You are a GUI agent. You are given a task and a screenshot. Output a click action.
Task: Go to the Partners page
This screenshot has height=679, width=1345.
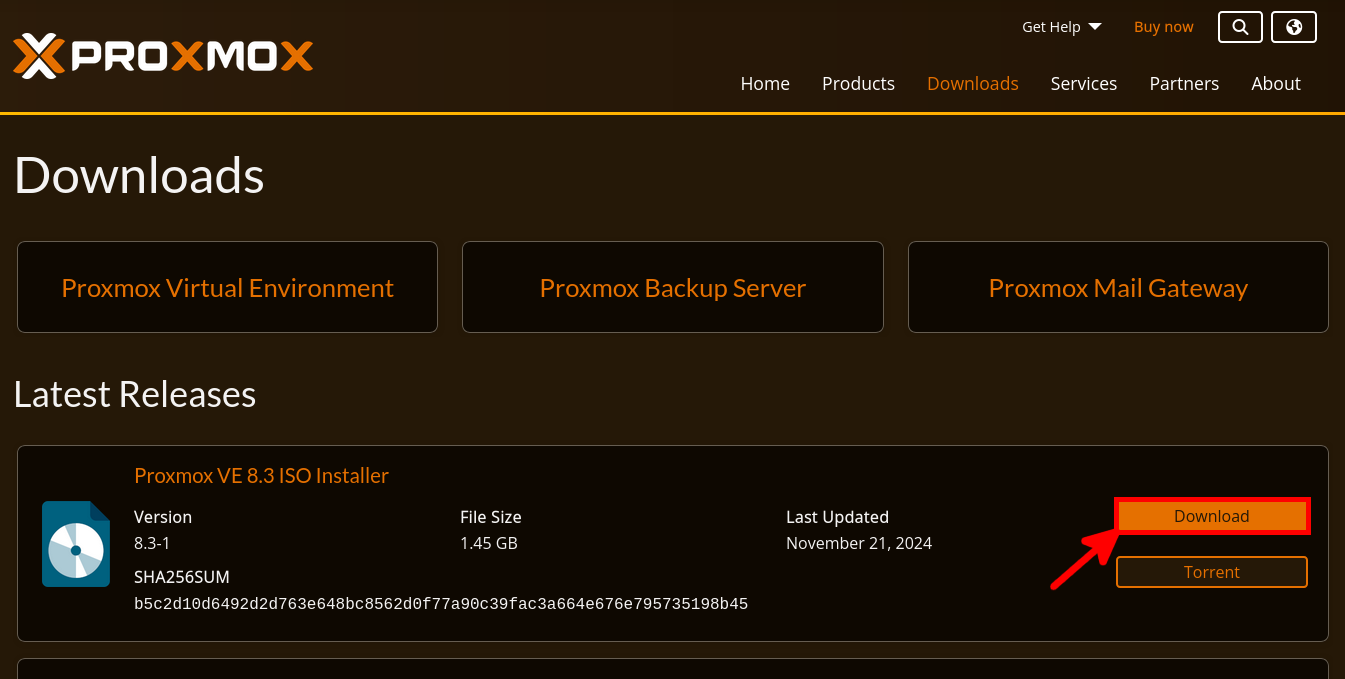point(1184,84)
